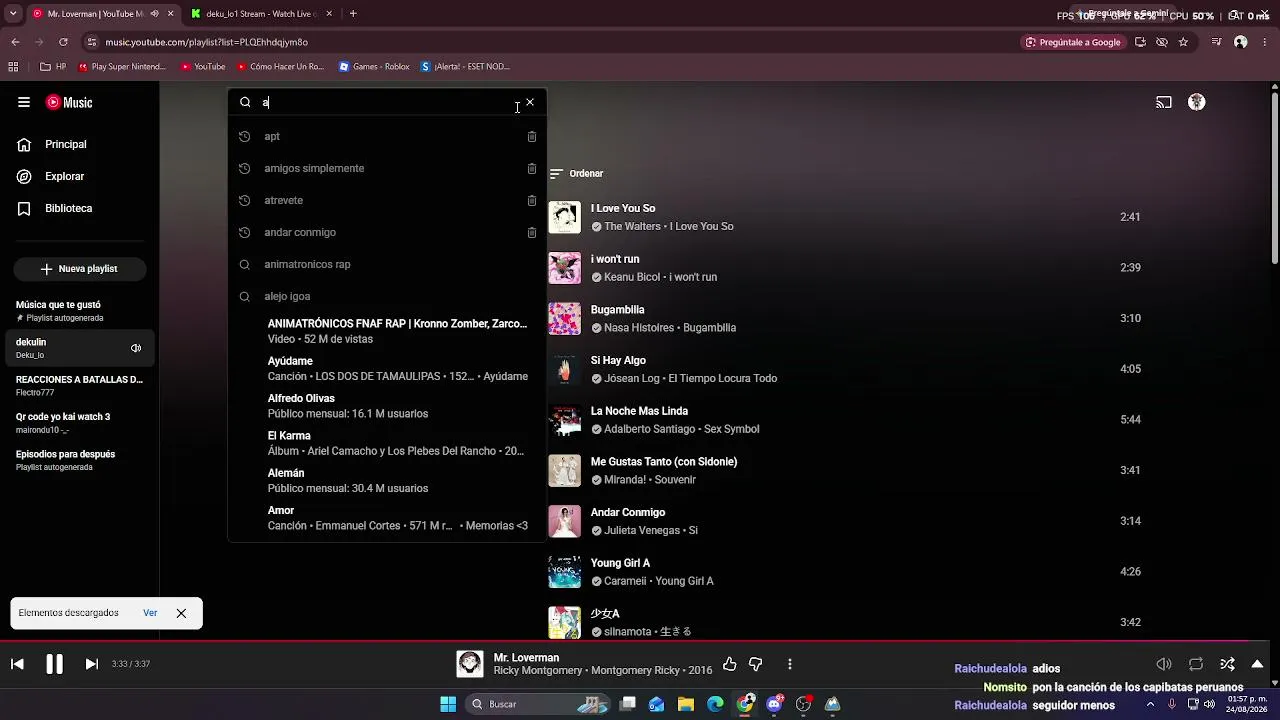
Task: Open the account avatar menu
Action: point(1197,102)
